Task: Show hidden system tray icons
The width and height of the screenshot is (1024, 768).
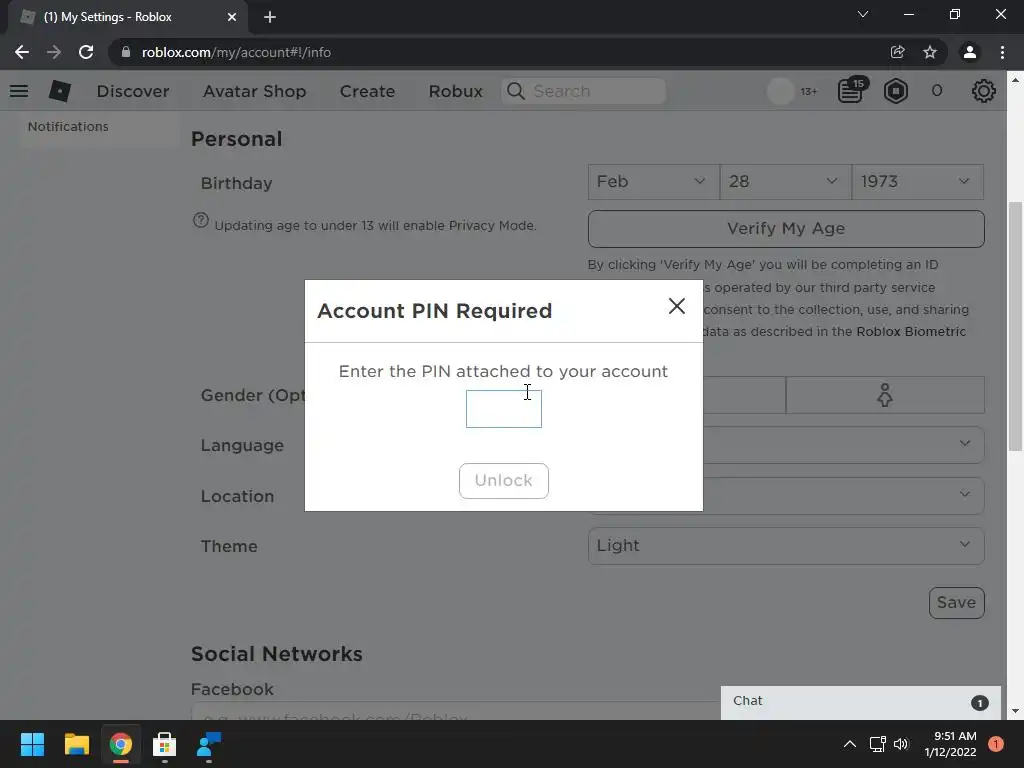Action: (850, 744)
